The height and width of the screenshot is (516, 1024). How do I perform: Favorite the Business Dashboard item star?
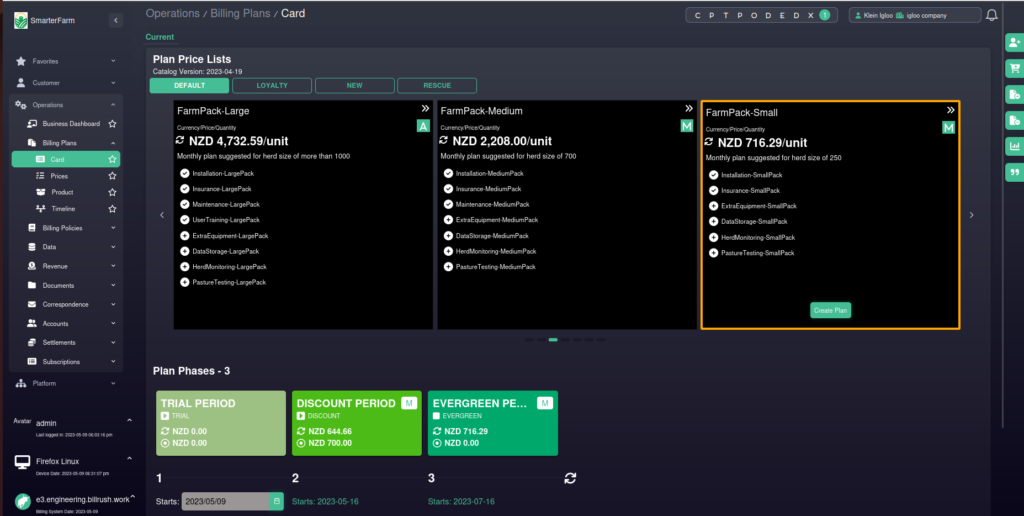(x=112, y=123)
